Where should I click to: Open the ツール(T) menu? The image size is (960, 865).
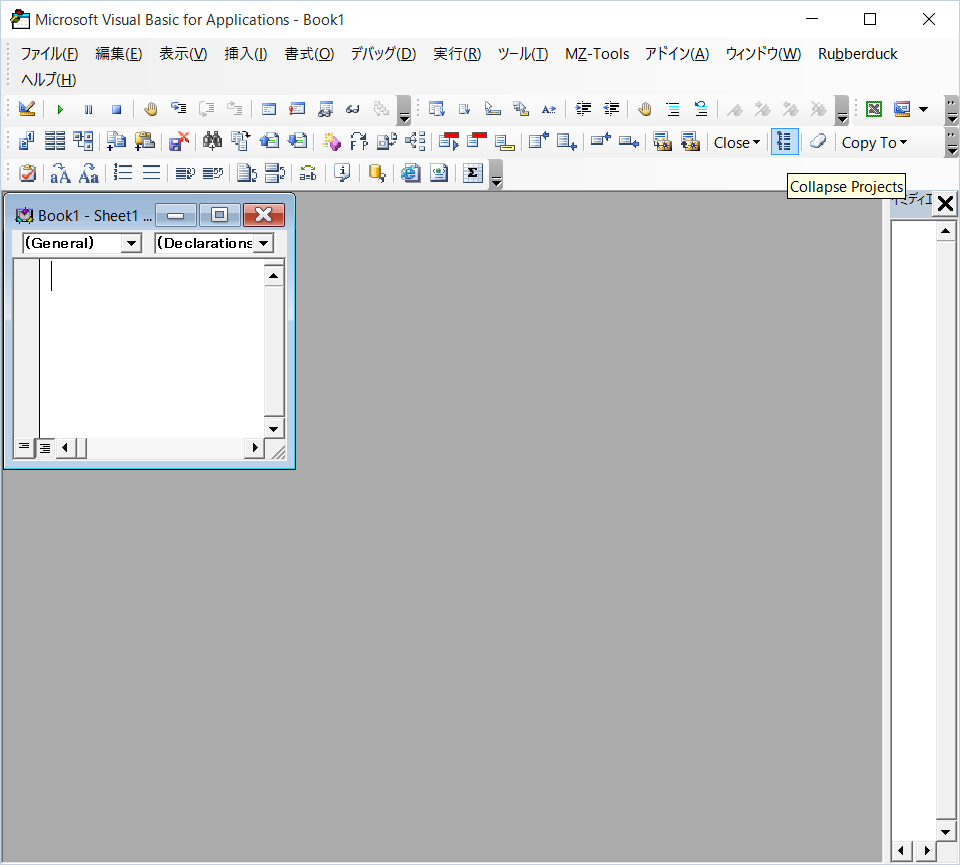(x=523, y=54)
